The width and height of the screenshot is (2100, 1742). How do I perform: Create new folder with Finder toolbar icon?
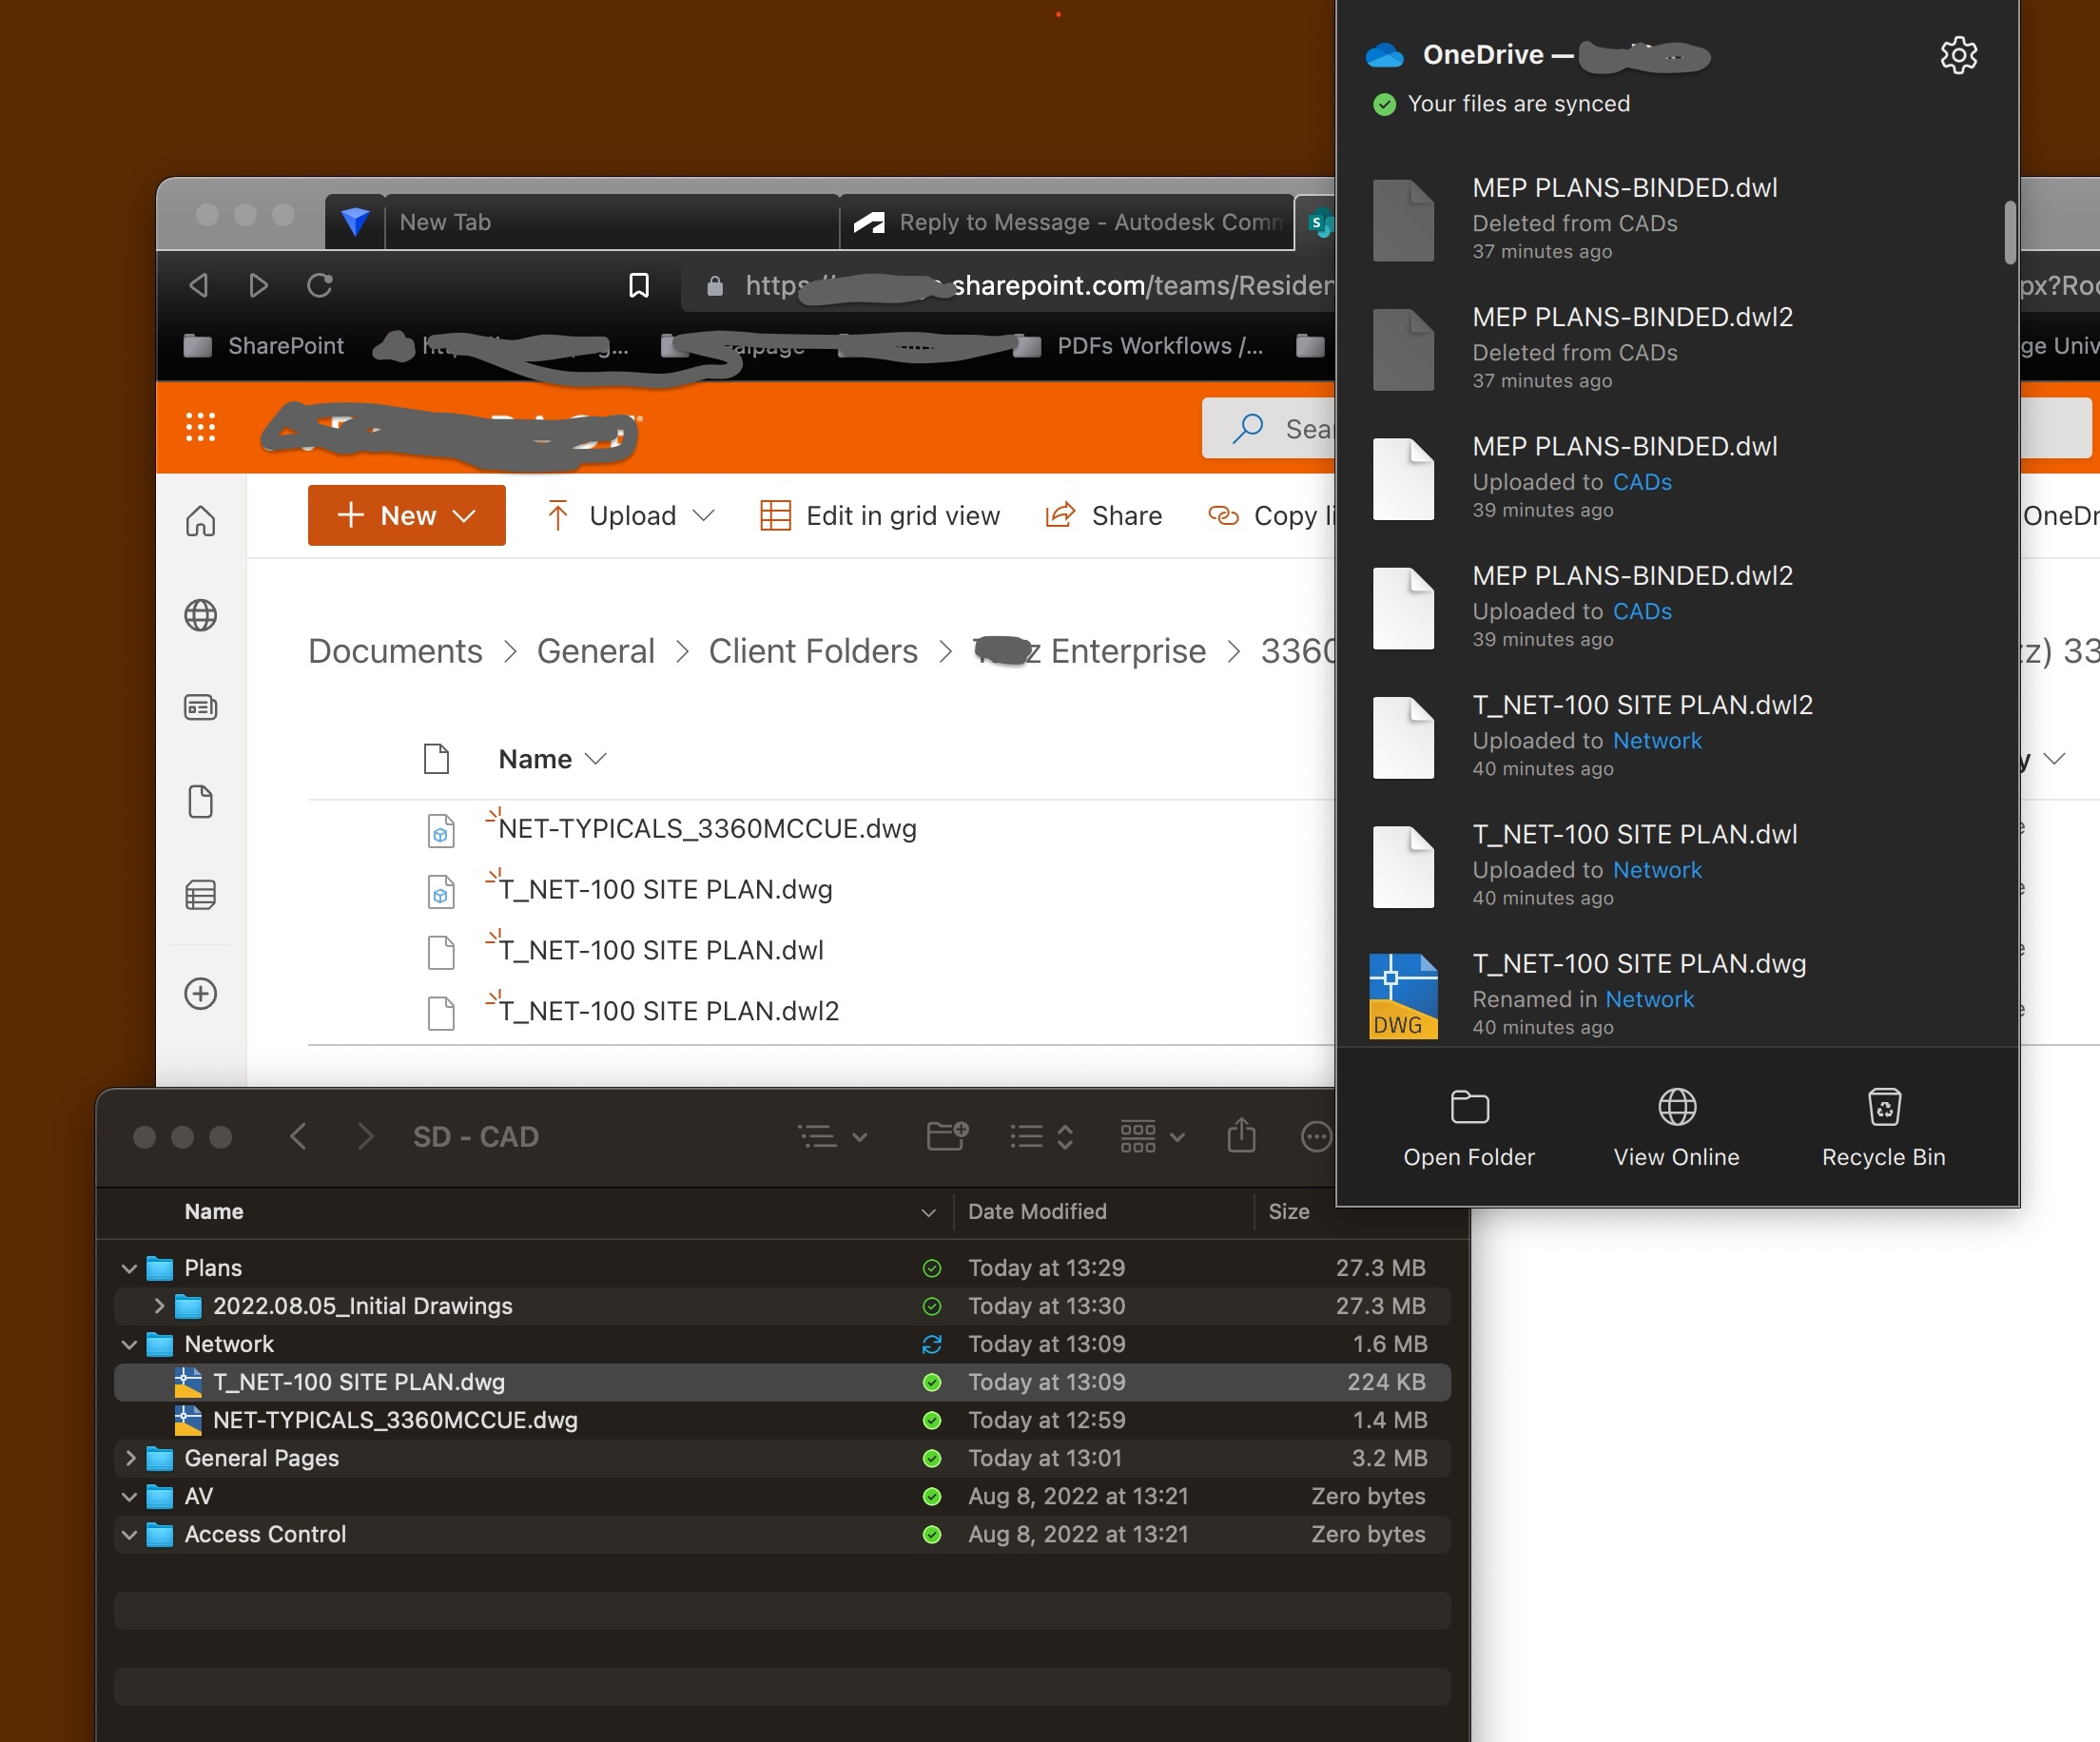946,1136
